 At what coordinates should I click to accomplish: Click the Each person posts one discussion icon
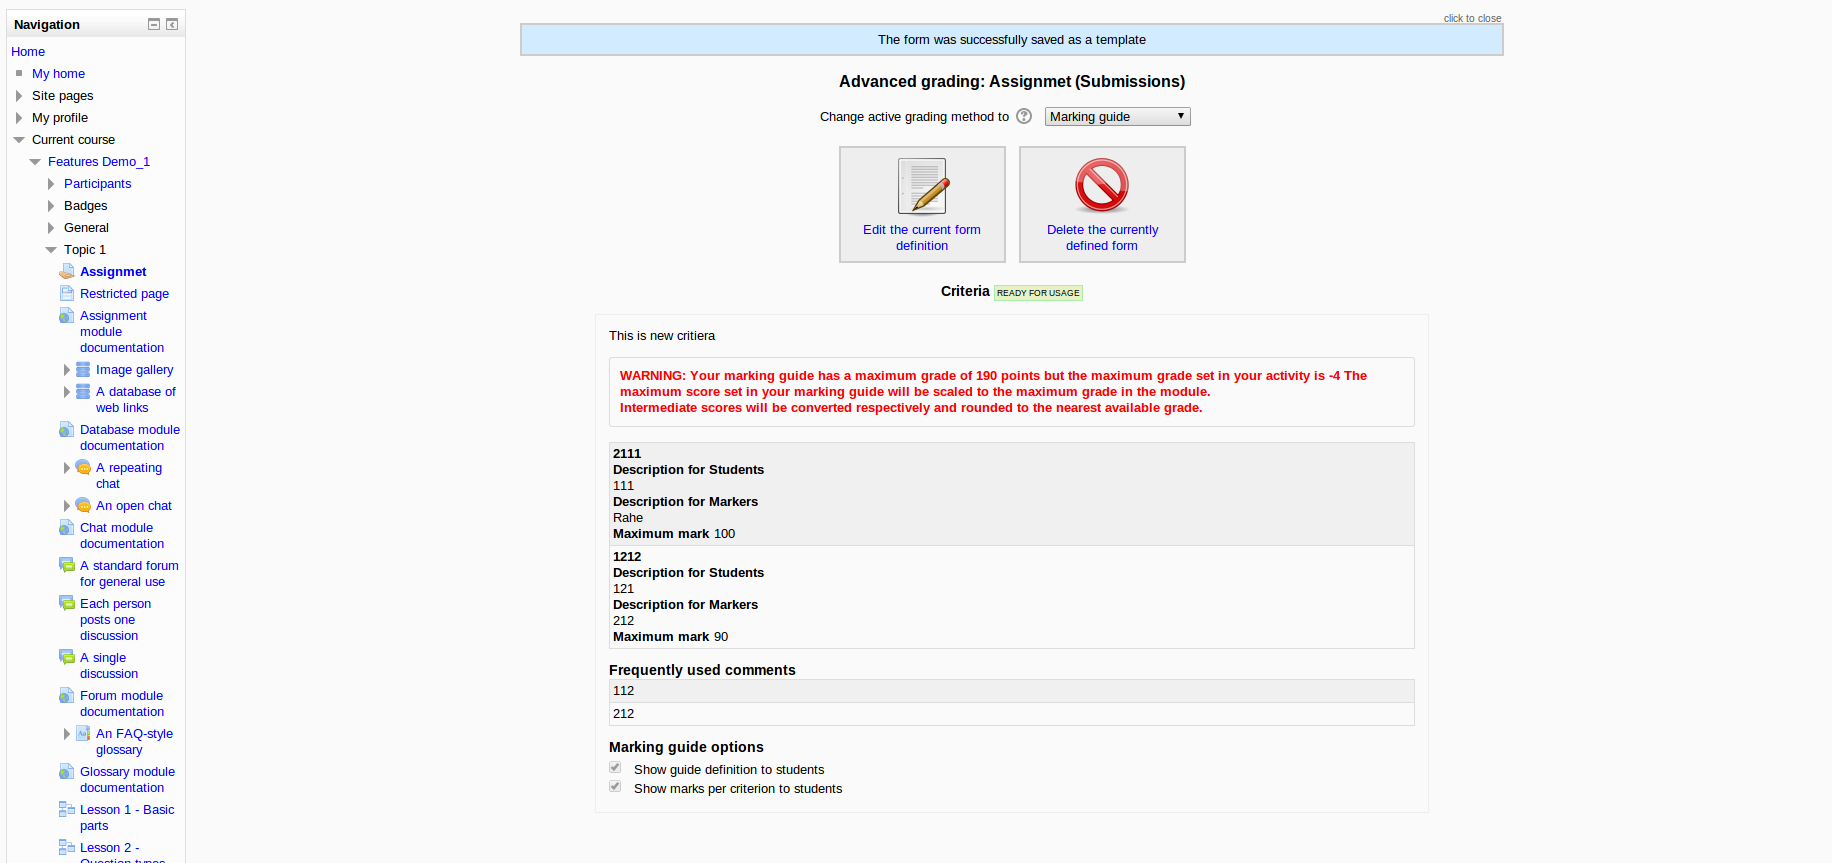point(67,603)
